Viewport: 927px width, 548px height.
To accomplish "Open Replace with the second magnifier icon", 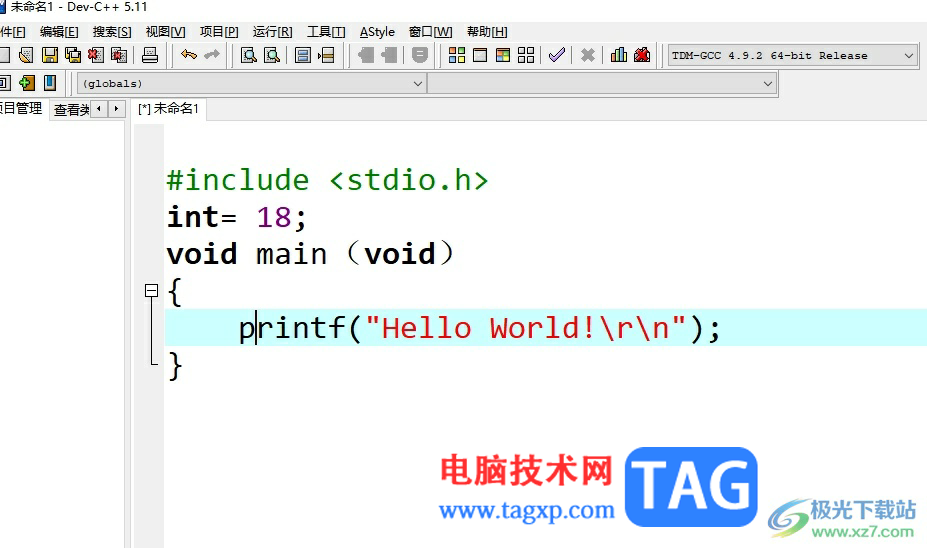I will 272,56.
